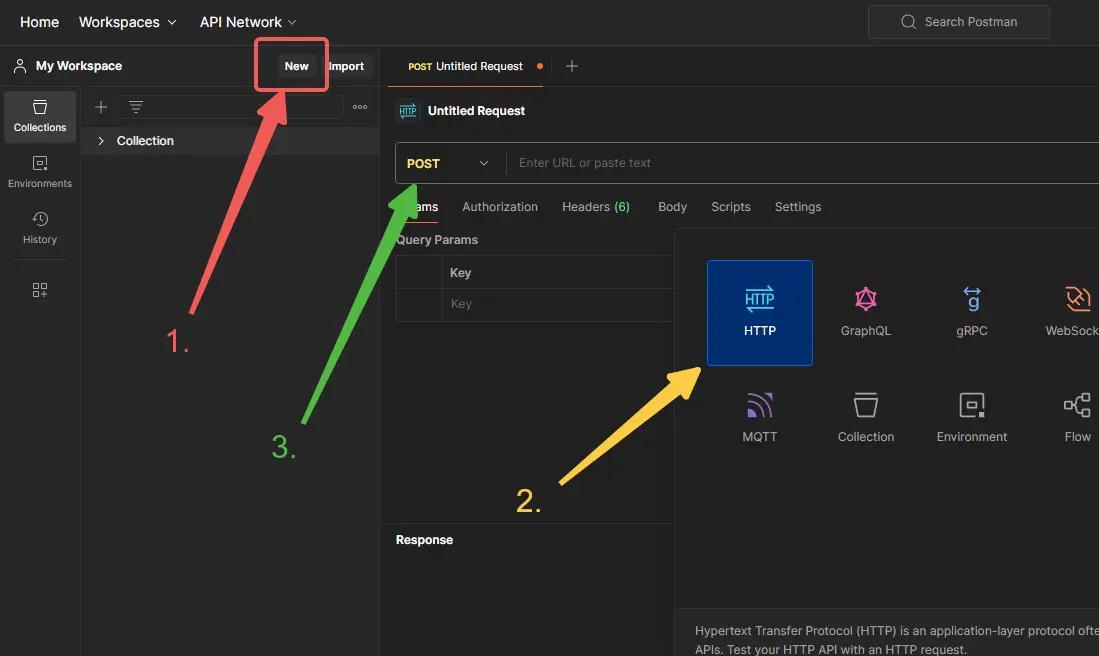The height and width of the screenshot is (656, 1099).
Task: Select the WebSocket request tile
Action: coord(1072,313)
